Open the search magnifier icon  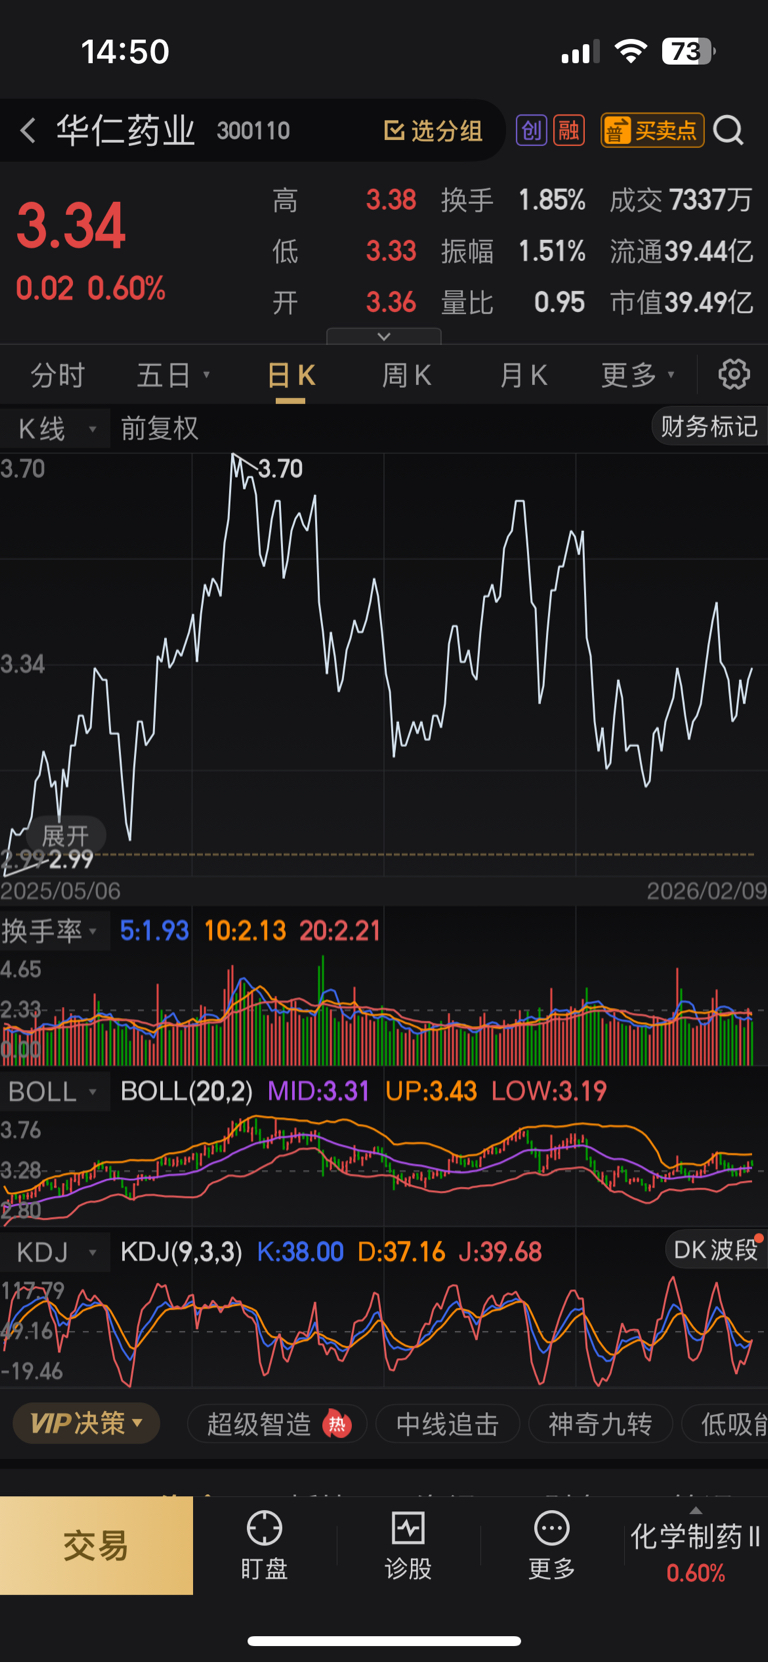[729, 130]
